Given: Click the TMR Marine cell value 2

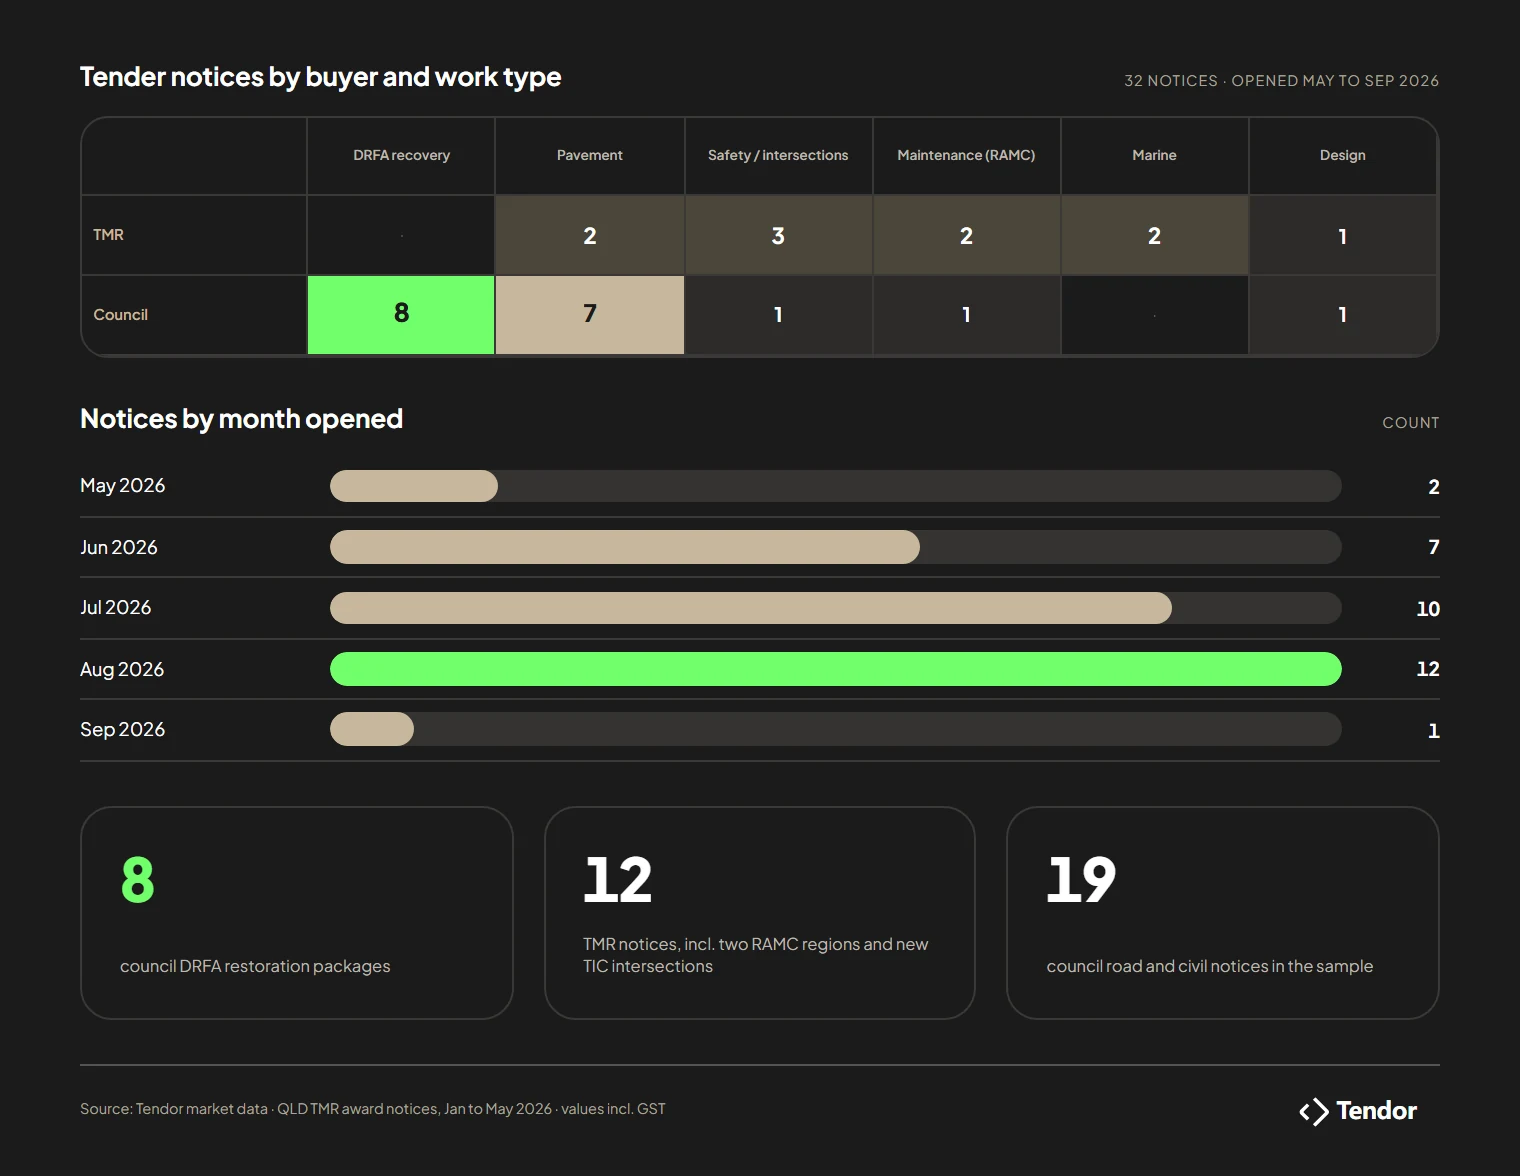Looking at the screenshot, I should click(1154, 236).
